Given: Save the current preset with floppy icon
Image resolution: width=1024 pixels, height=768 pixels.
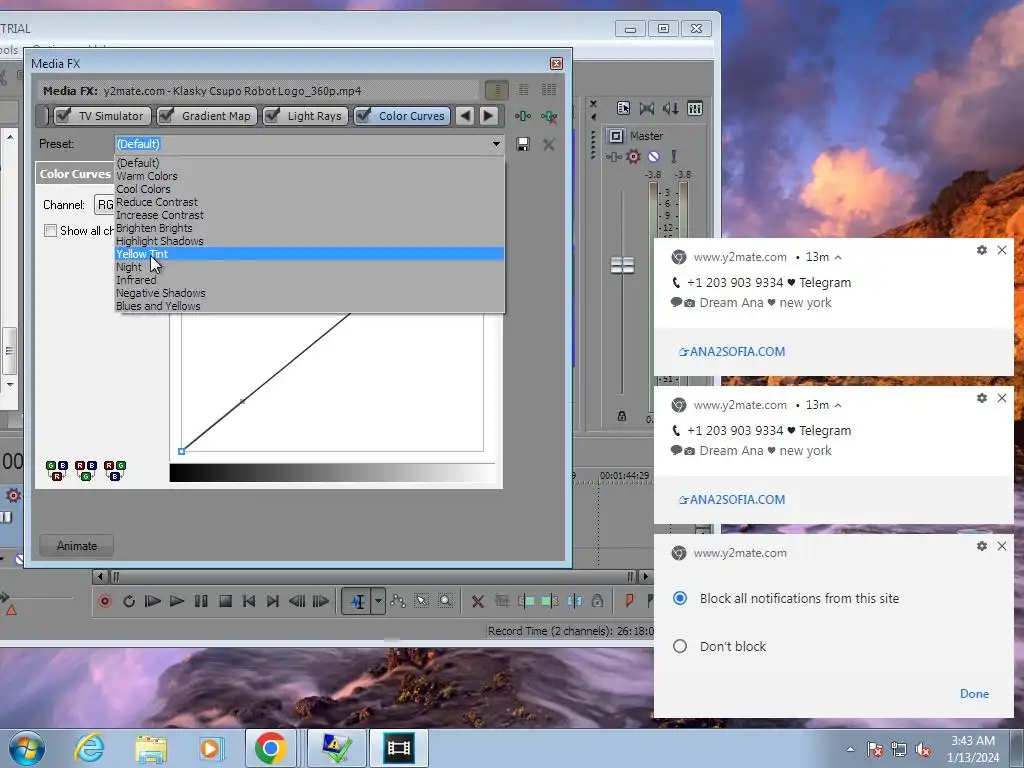Looking at the screenshot, I should coord(522,144).
